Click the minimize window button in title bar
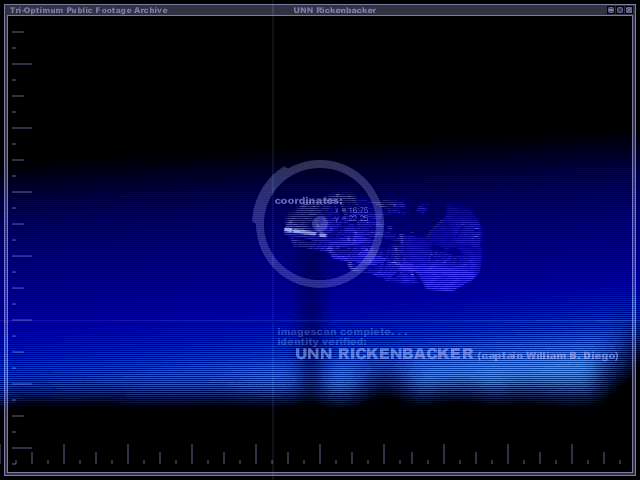 click(611, 10)
